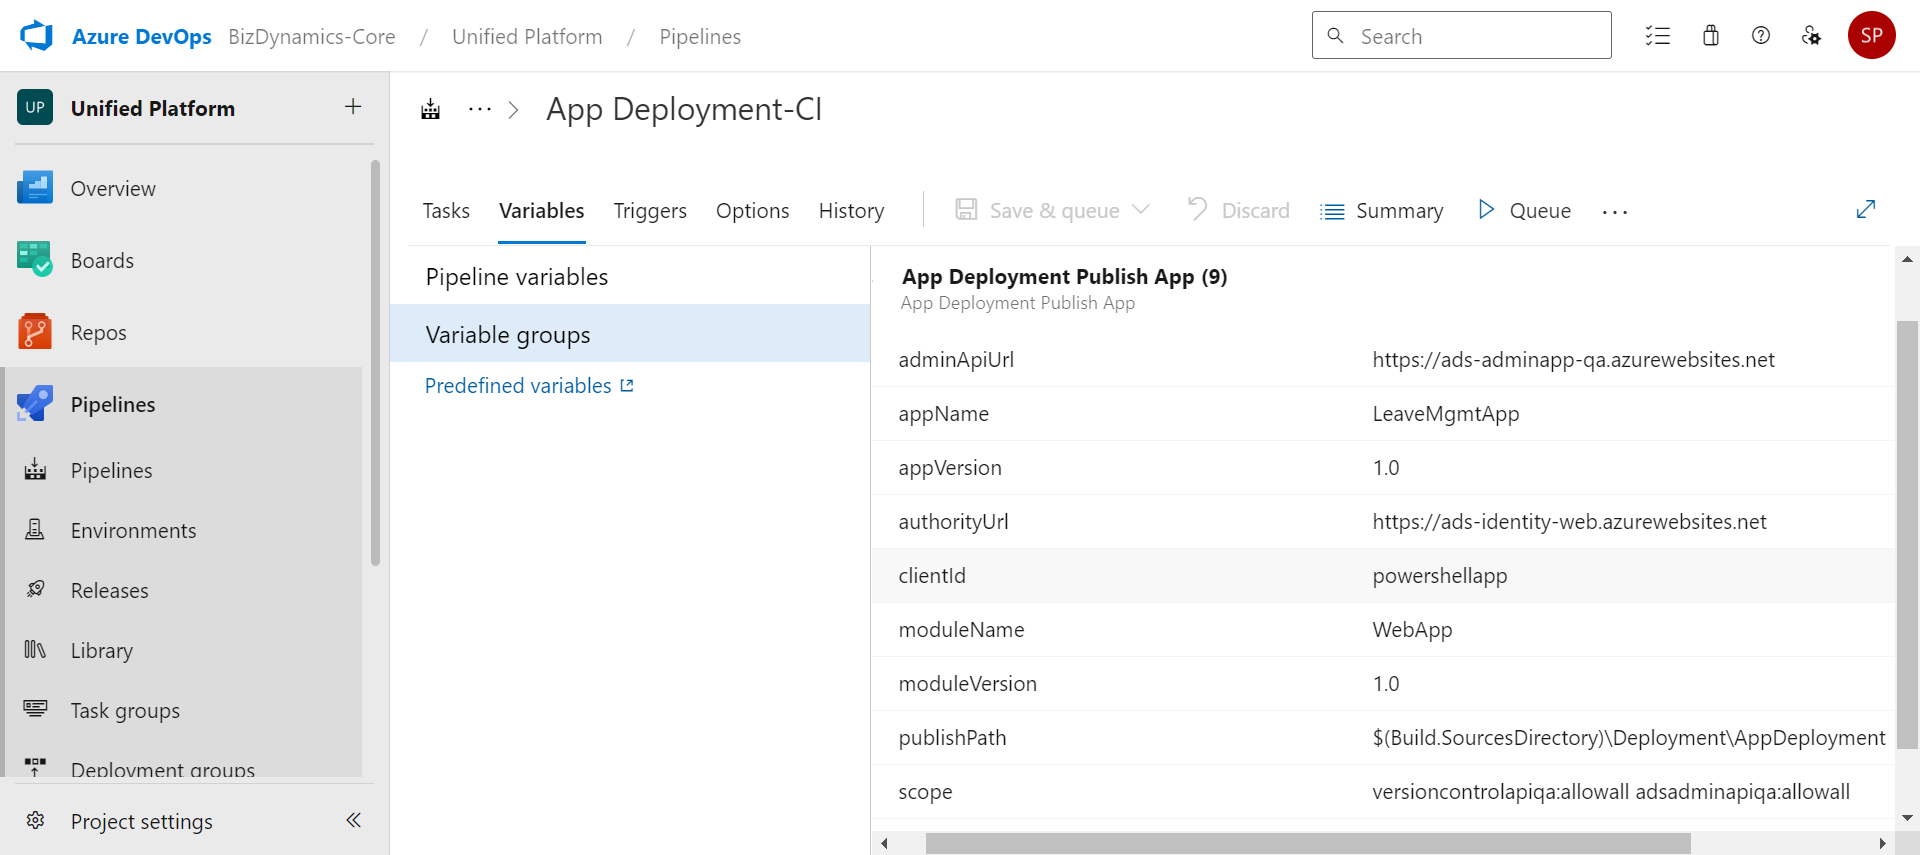Click the UP project badge icon

pos(35,107)
